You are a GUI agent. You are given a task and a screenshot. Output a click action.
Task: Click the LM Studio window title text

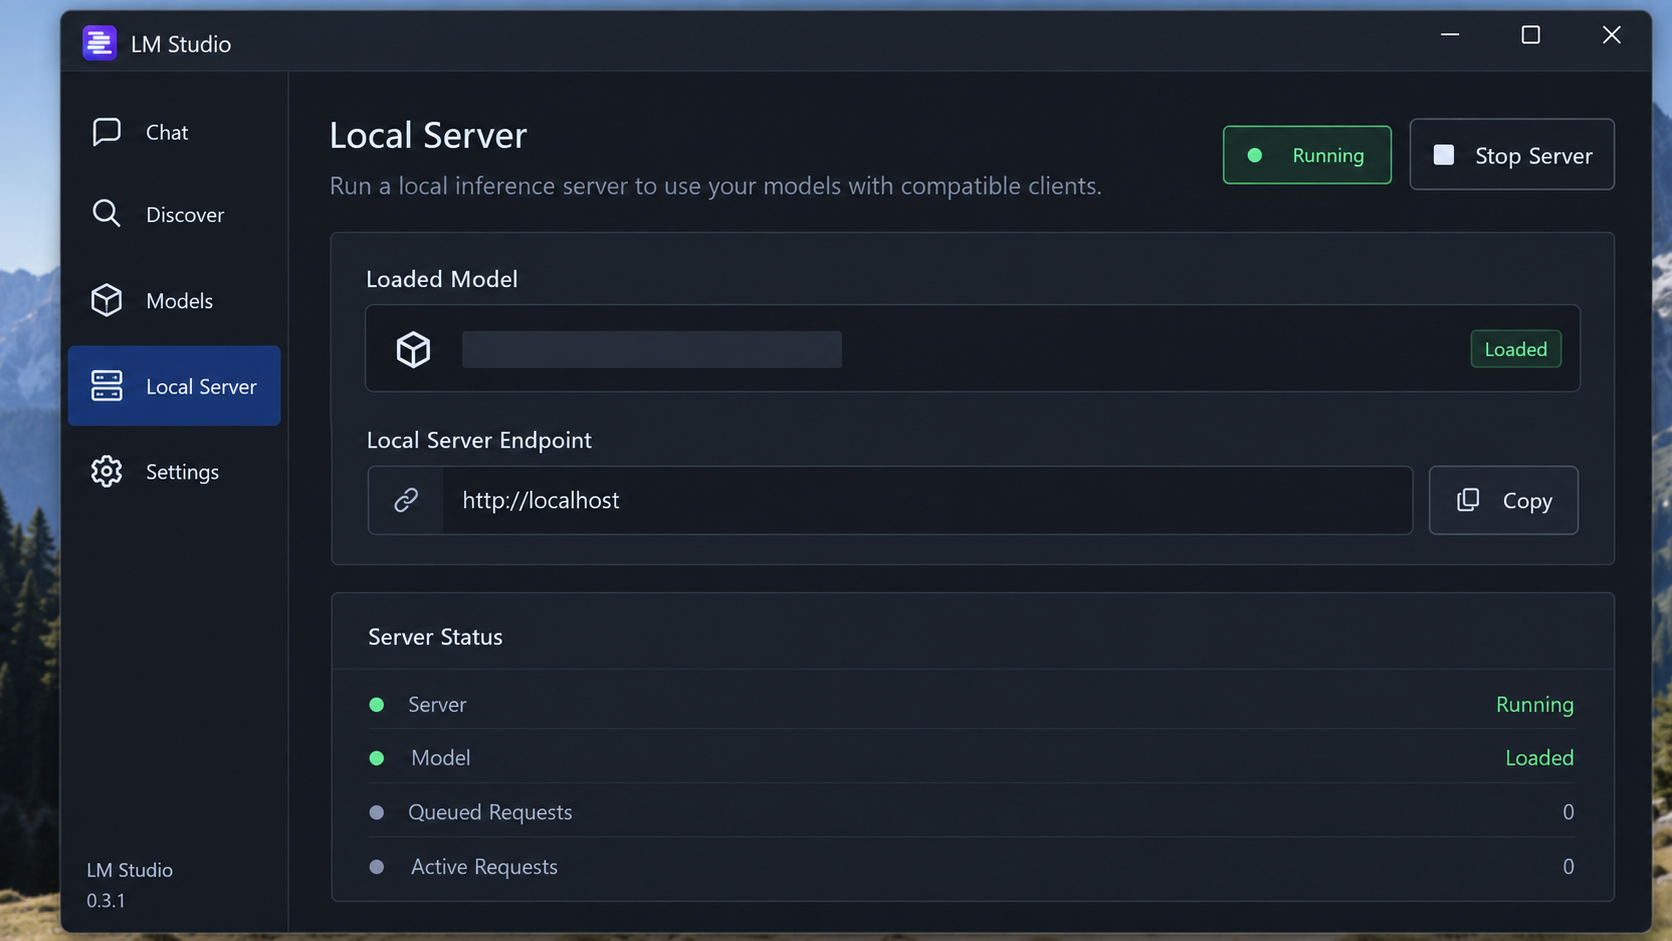[181, 44]
